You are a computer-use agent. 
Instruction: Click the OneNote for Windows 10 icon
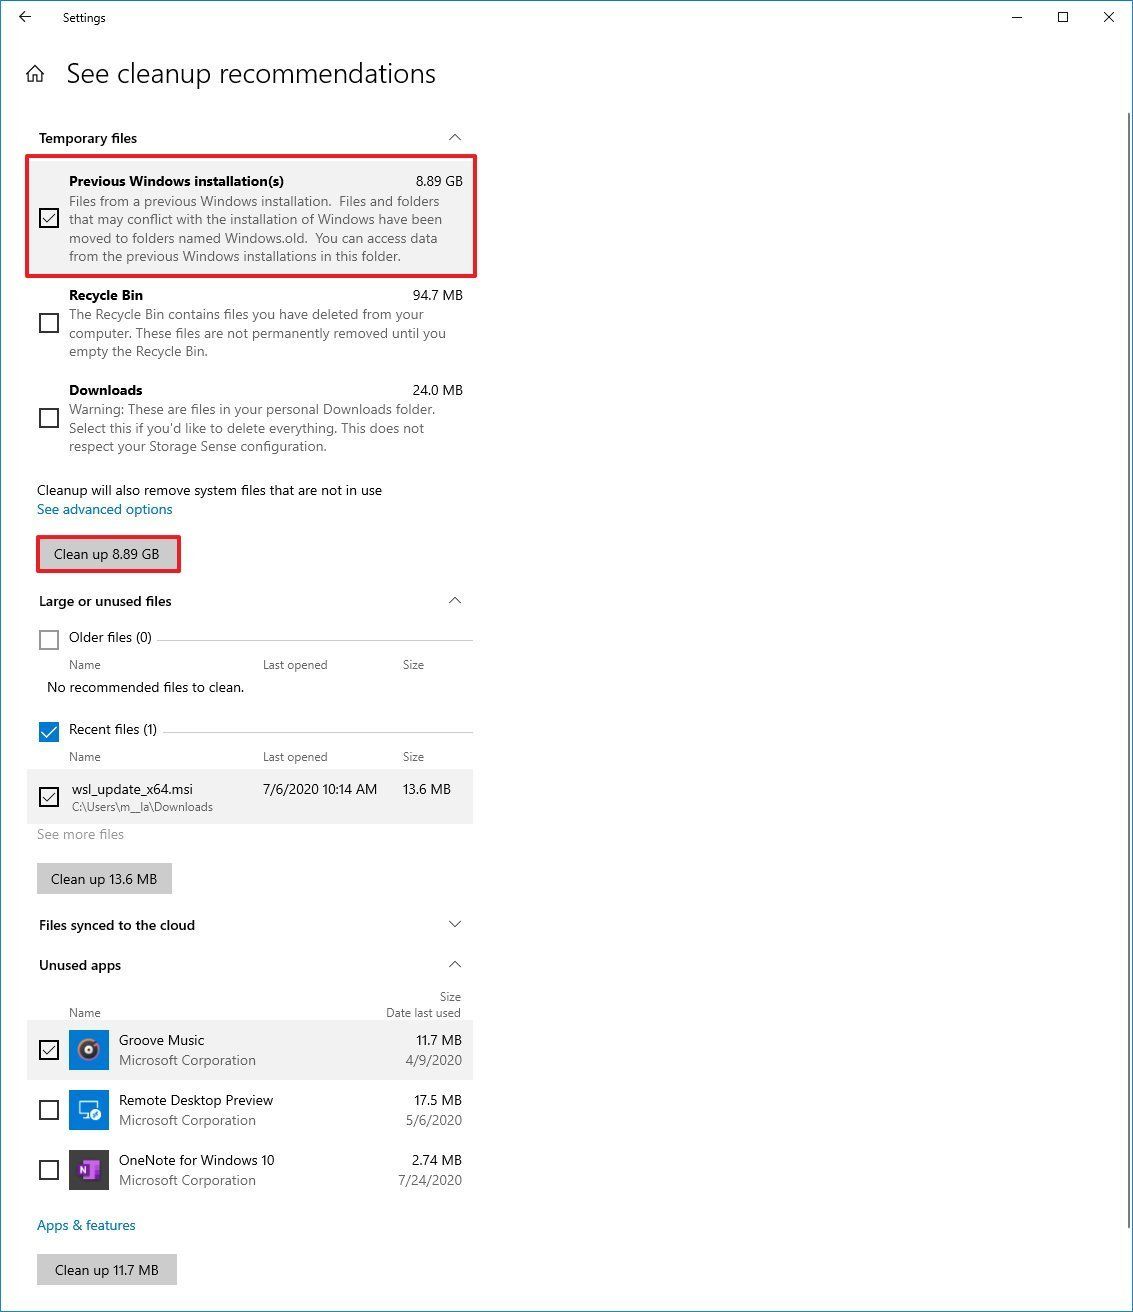coord(89,1170)
